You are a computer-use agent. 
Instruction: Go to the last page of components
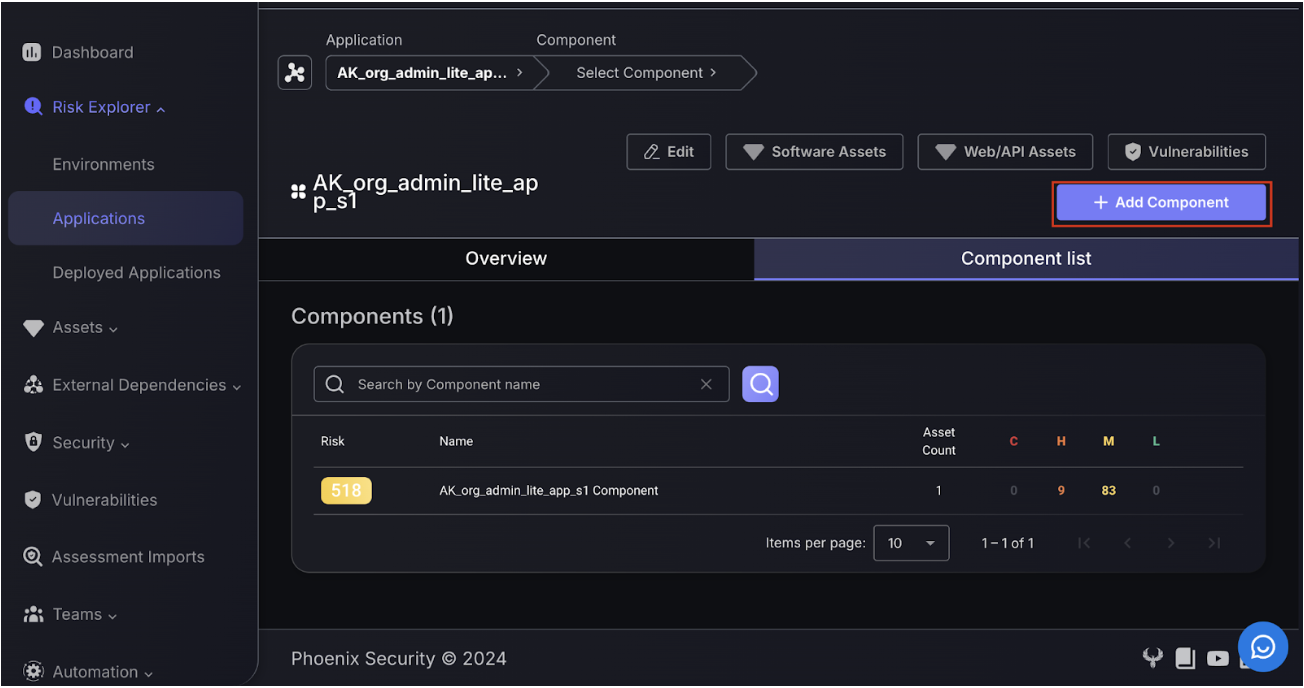click(x=1214, y=543)
